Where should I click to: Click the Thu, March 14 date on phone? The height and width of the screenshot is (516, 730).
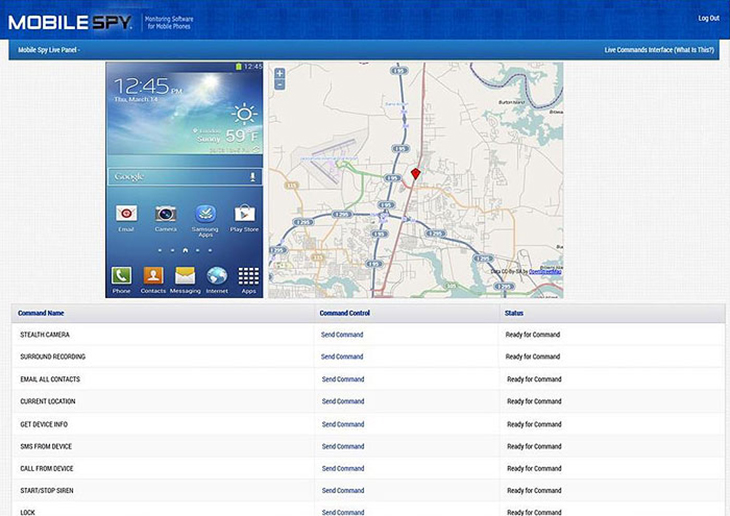(136, 100)
